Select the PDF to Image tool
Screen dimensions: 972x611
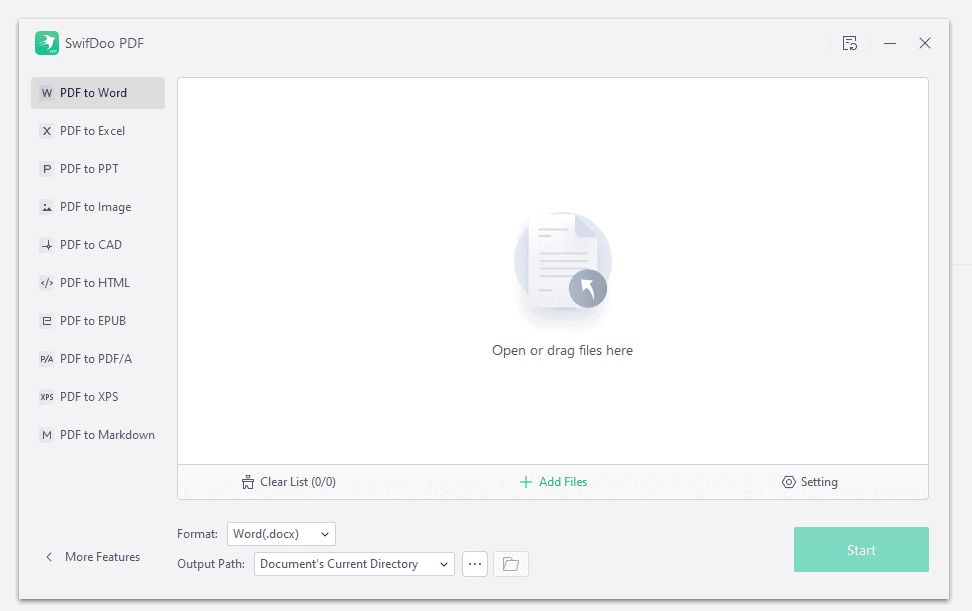pyautogui.click(x=94, y=206)
